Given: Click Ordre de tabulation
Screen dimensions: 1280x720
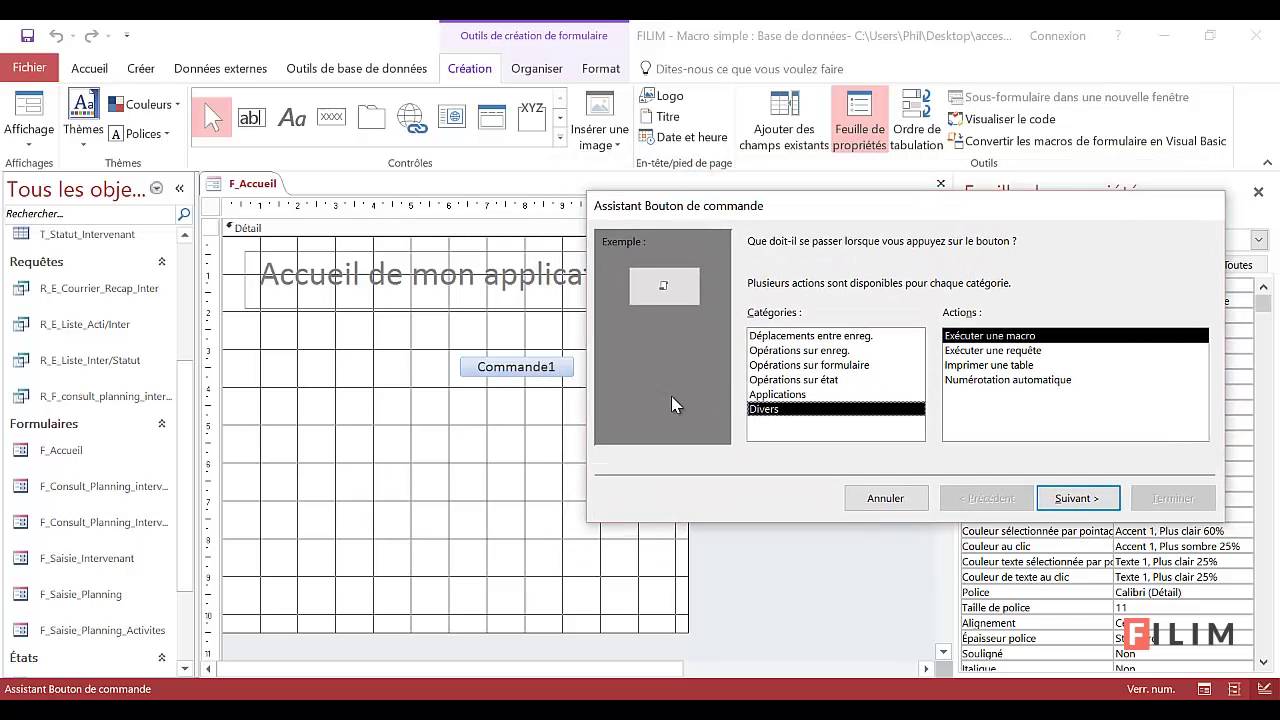Looking at the screenshot, I should coord(917,120).
